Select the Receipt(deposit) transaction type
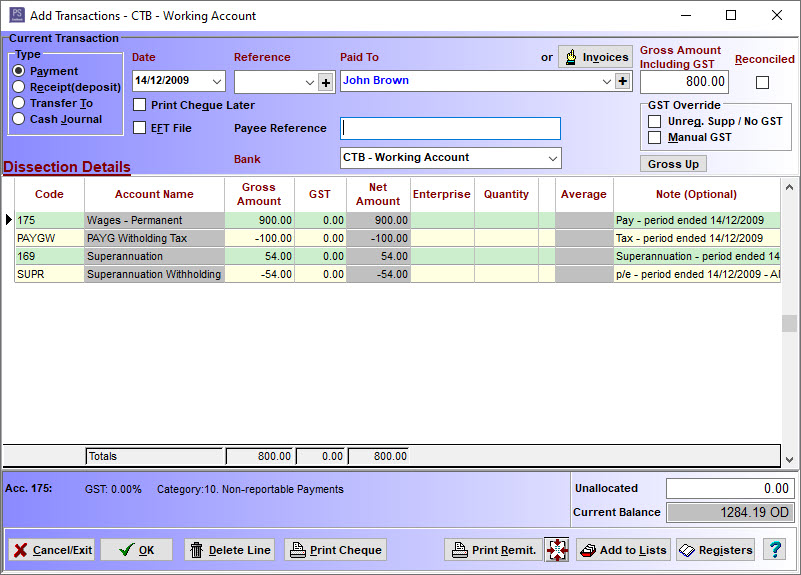The width and height of the screenshot is (801, 575). click(19, 87)
